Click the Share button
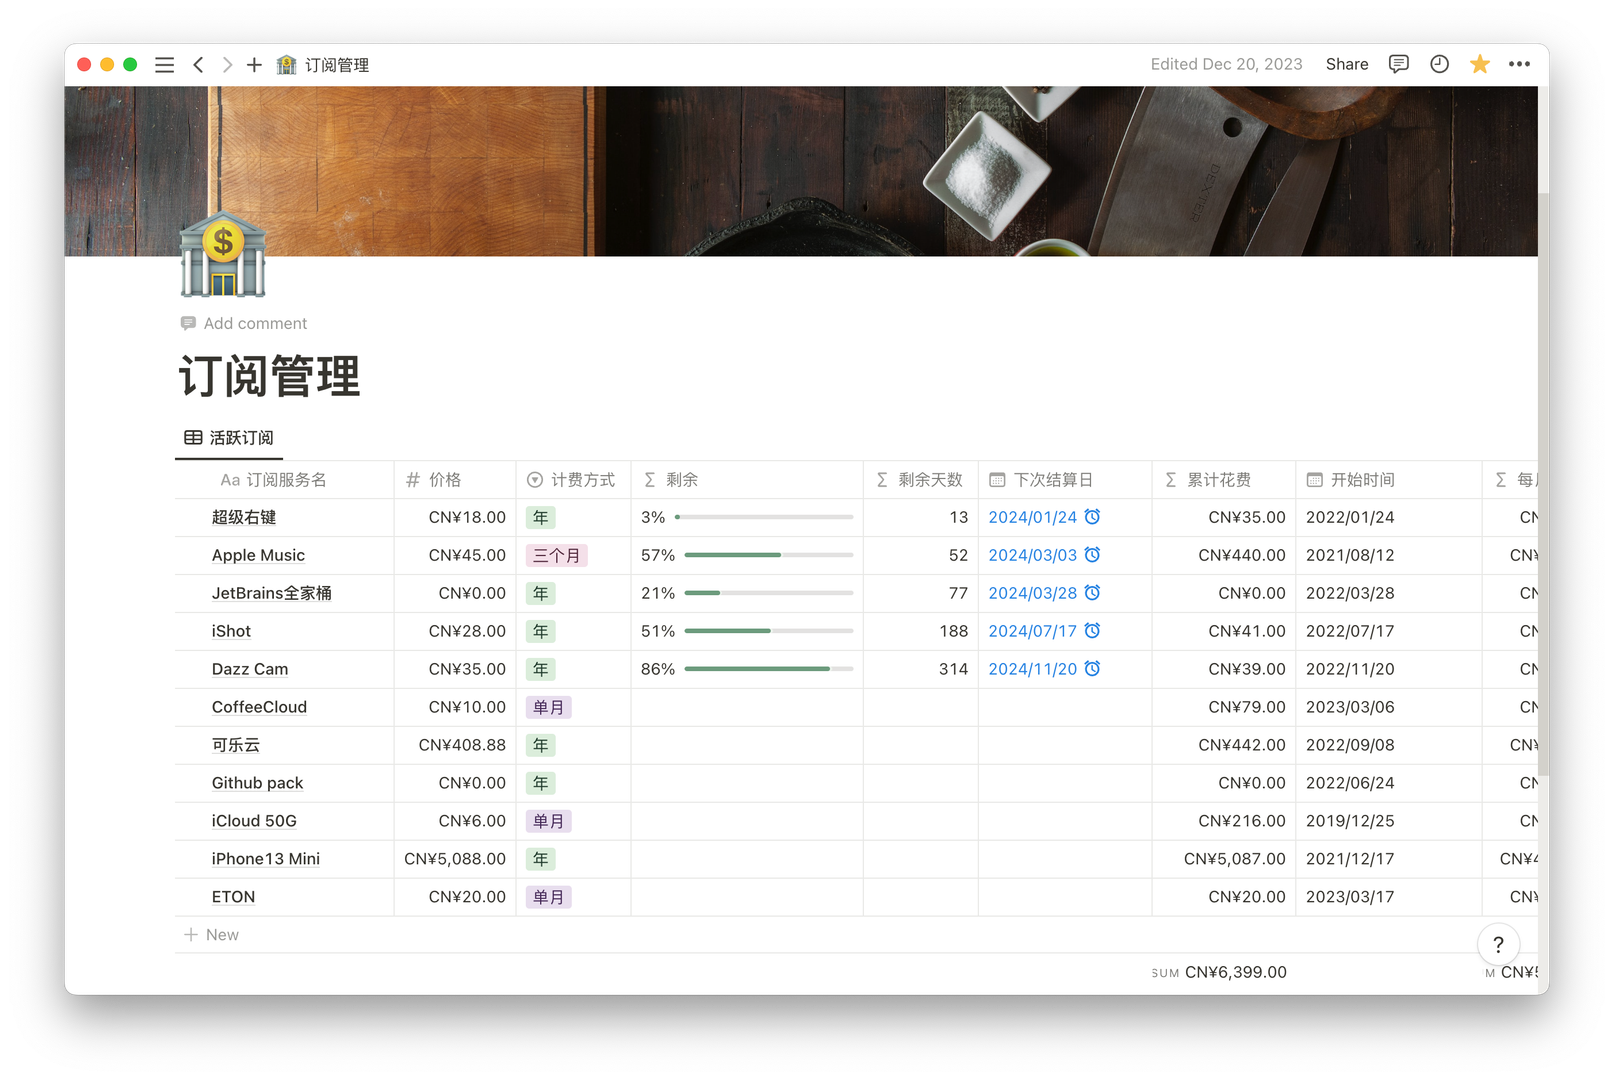1614x1080 pixels. (1346, 64)
